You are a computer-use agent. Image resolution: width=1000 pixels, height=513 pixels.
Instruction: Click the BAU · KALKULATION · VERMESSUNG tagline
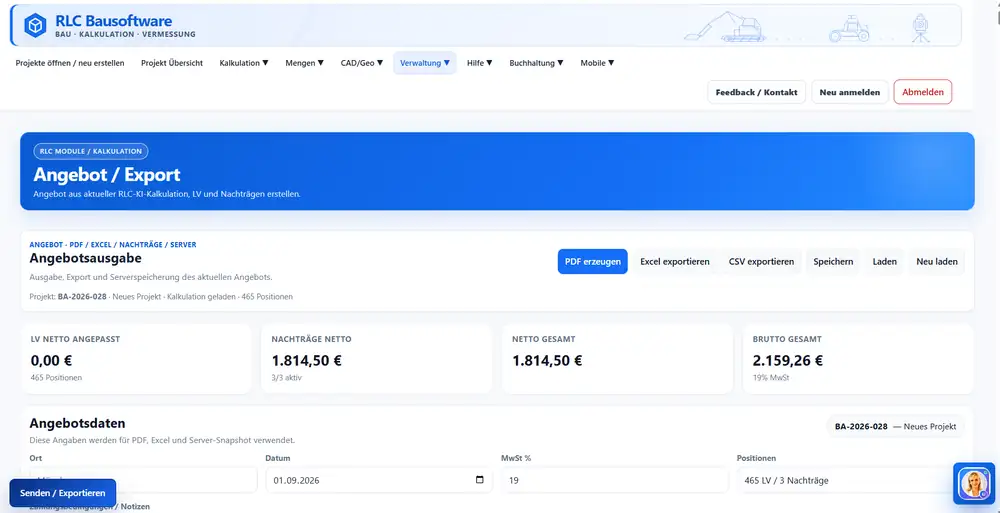(126, 34)
